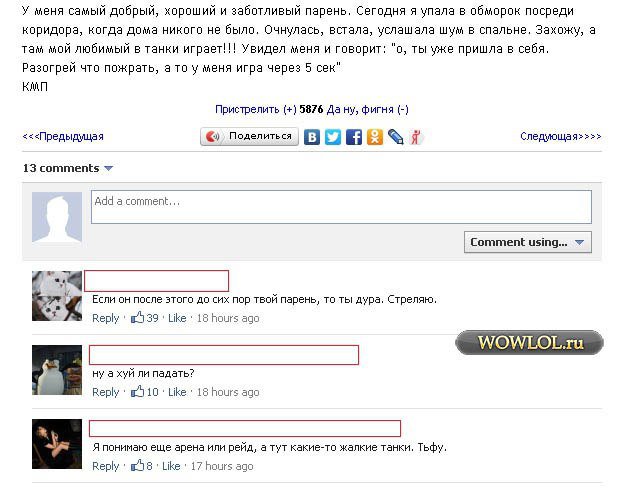
Task: Reply to the first comment
Action: click(106, 318)
